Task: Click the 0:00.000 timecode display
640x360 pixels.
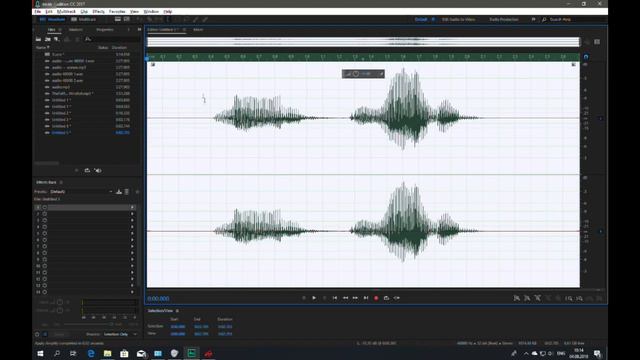Action: [x=158, y=299]
